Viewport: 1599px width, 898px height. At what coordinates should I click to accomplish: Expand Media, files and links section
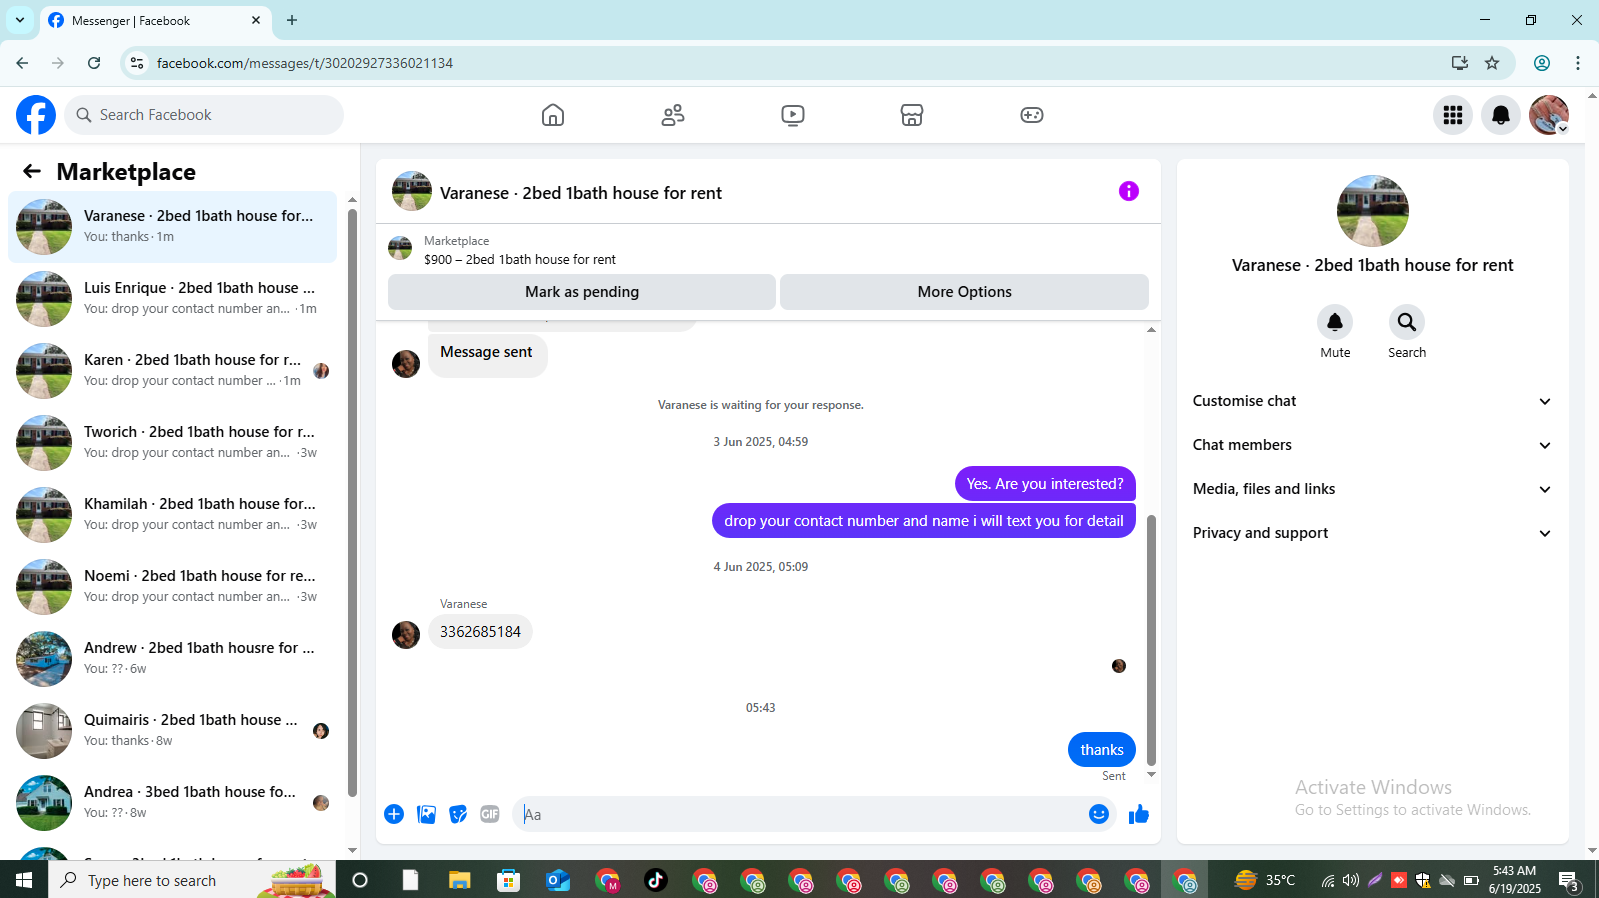[1372, 489]
